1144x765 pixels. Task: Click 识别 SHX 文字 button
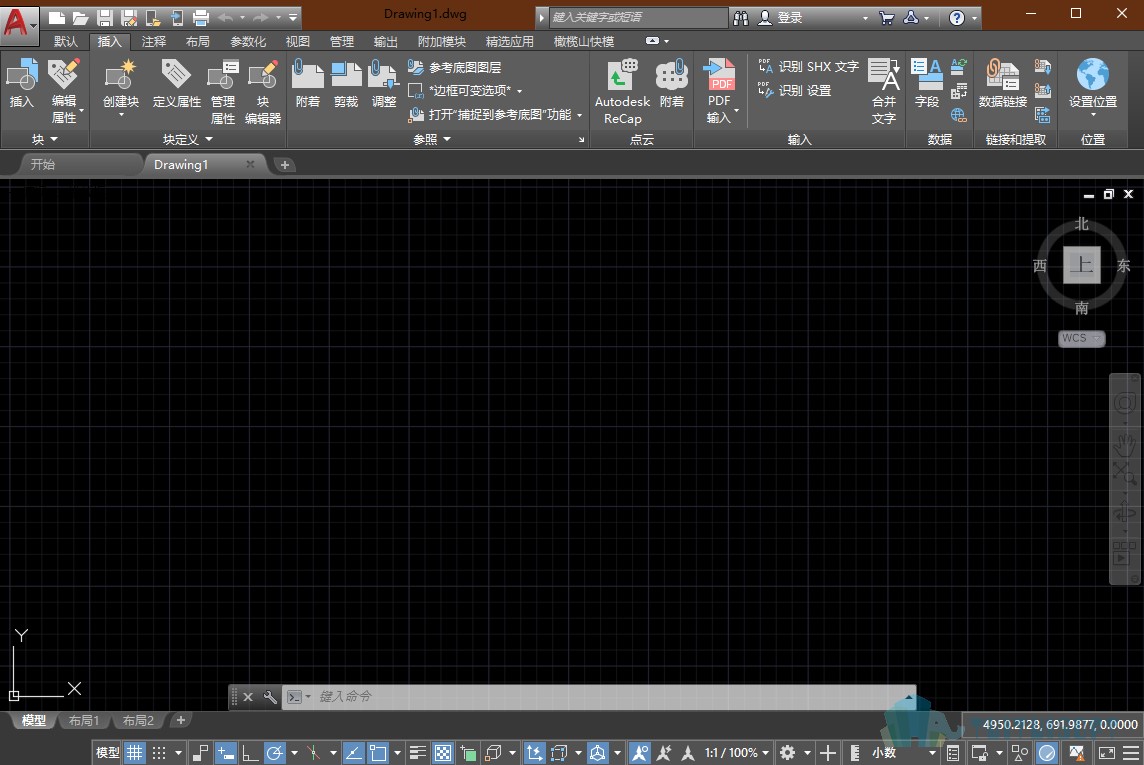[x=808, y=66]
